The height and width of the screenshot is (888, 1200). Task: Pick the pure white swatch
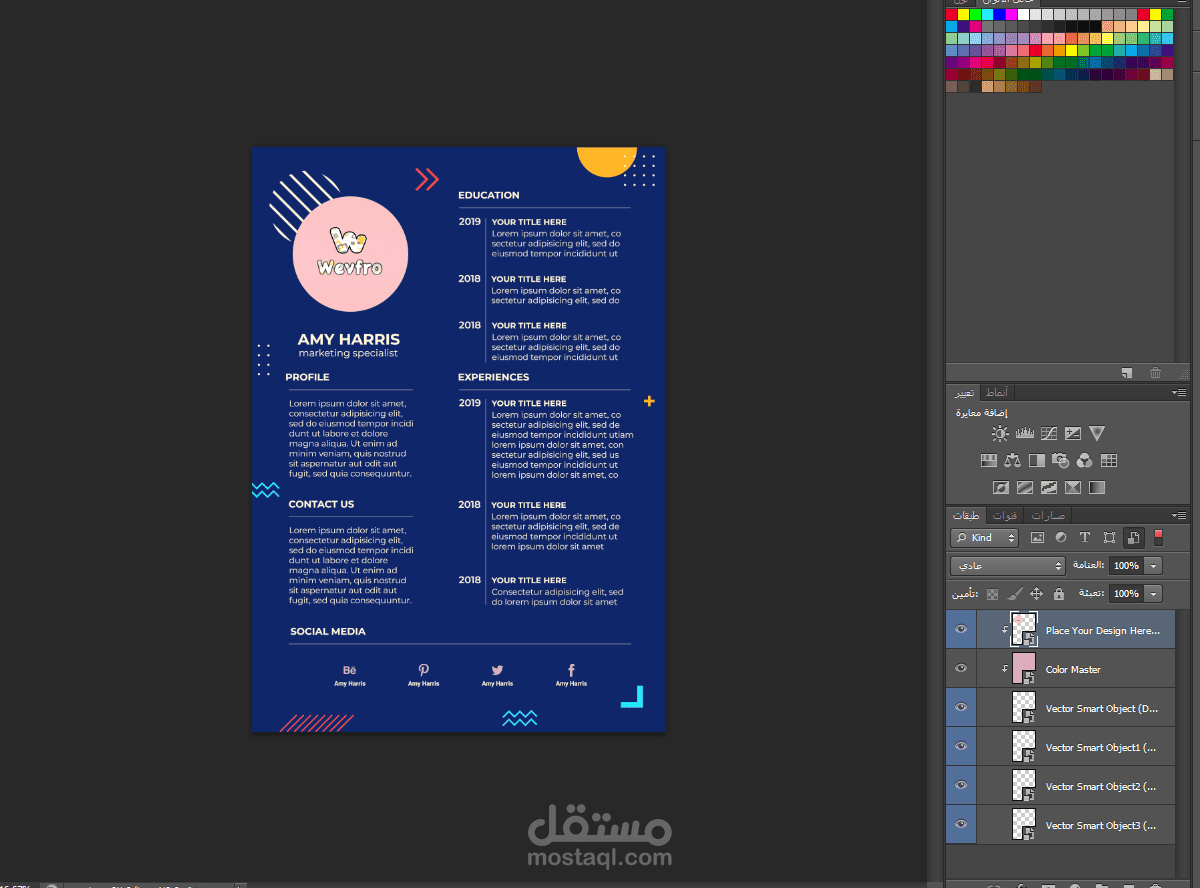point(1024,14)
